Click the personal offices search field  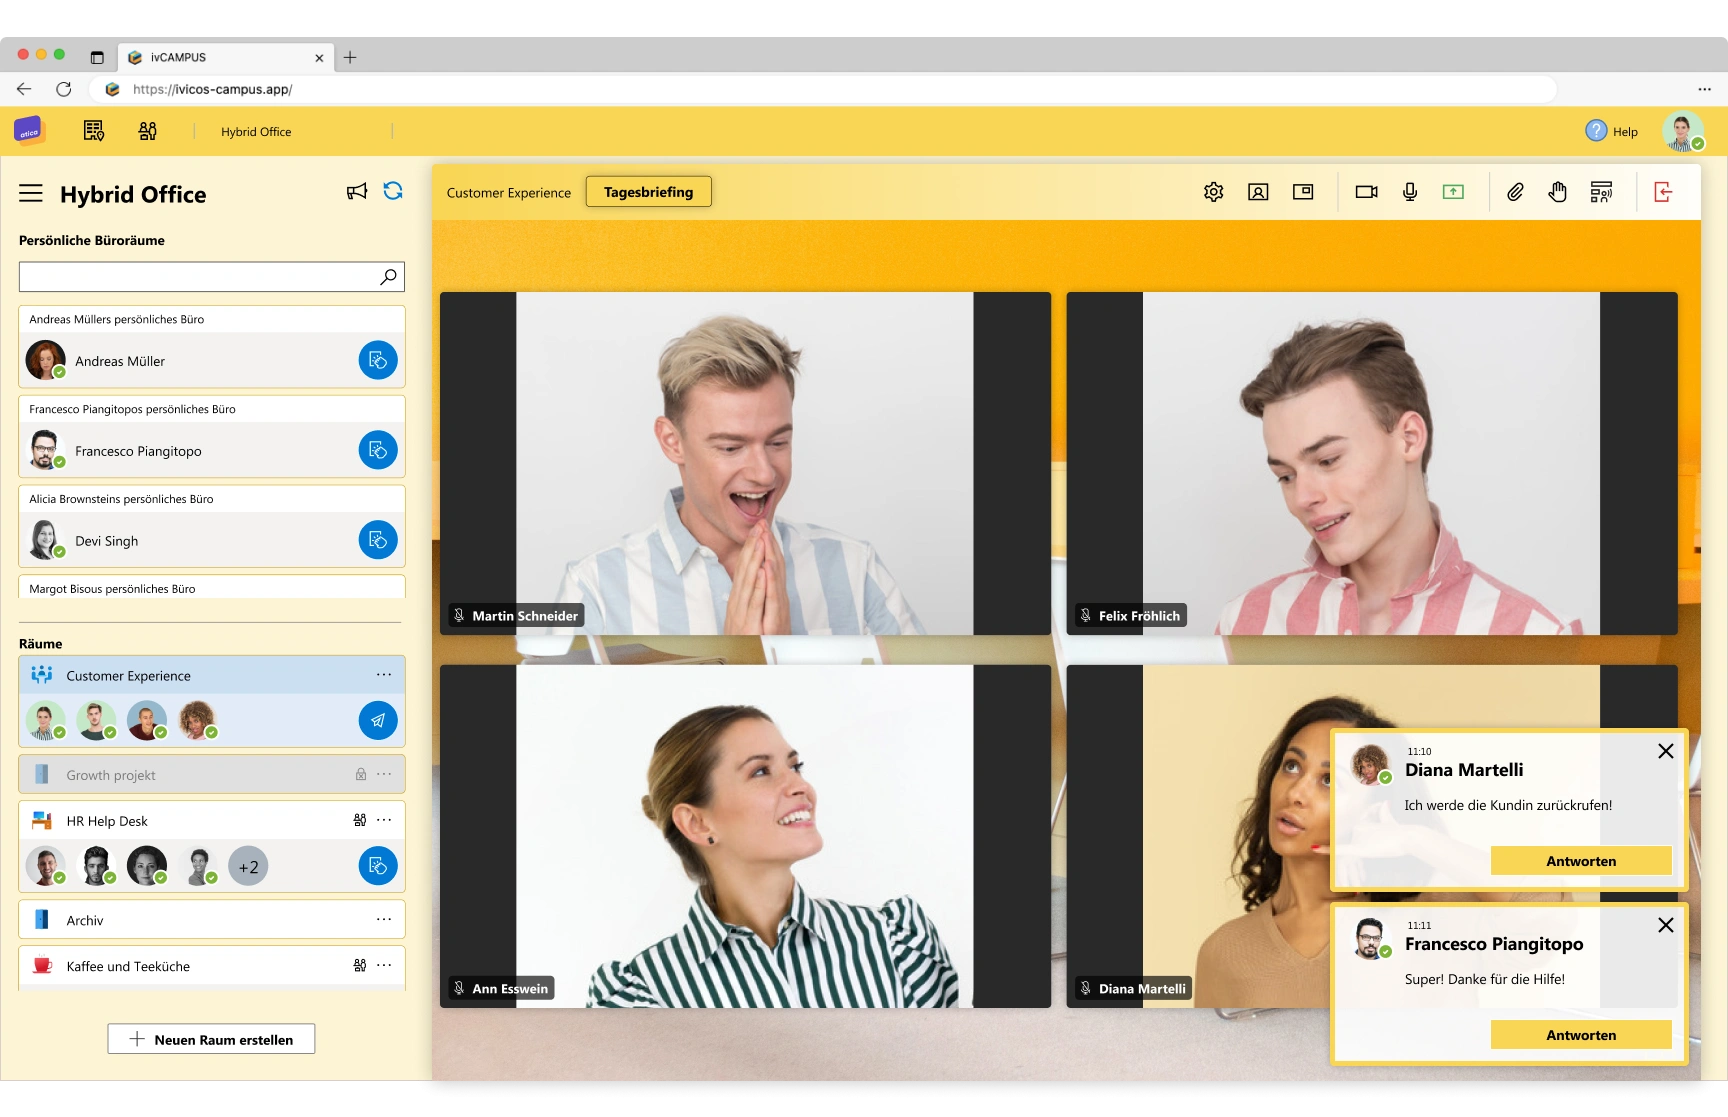click(198, 277)
